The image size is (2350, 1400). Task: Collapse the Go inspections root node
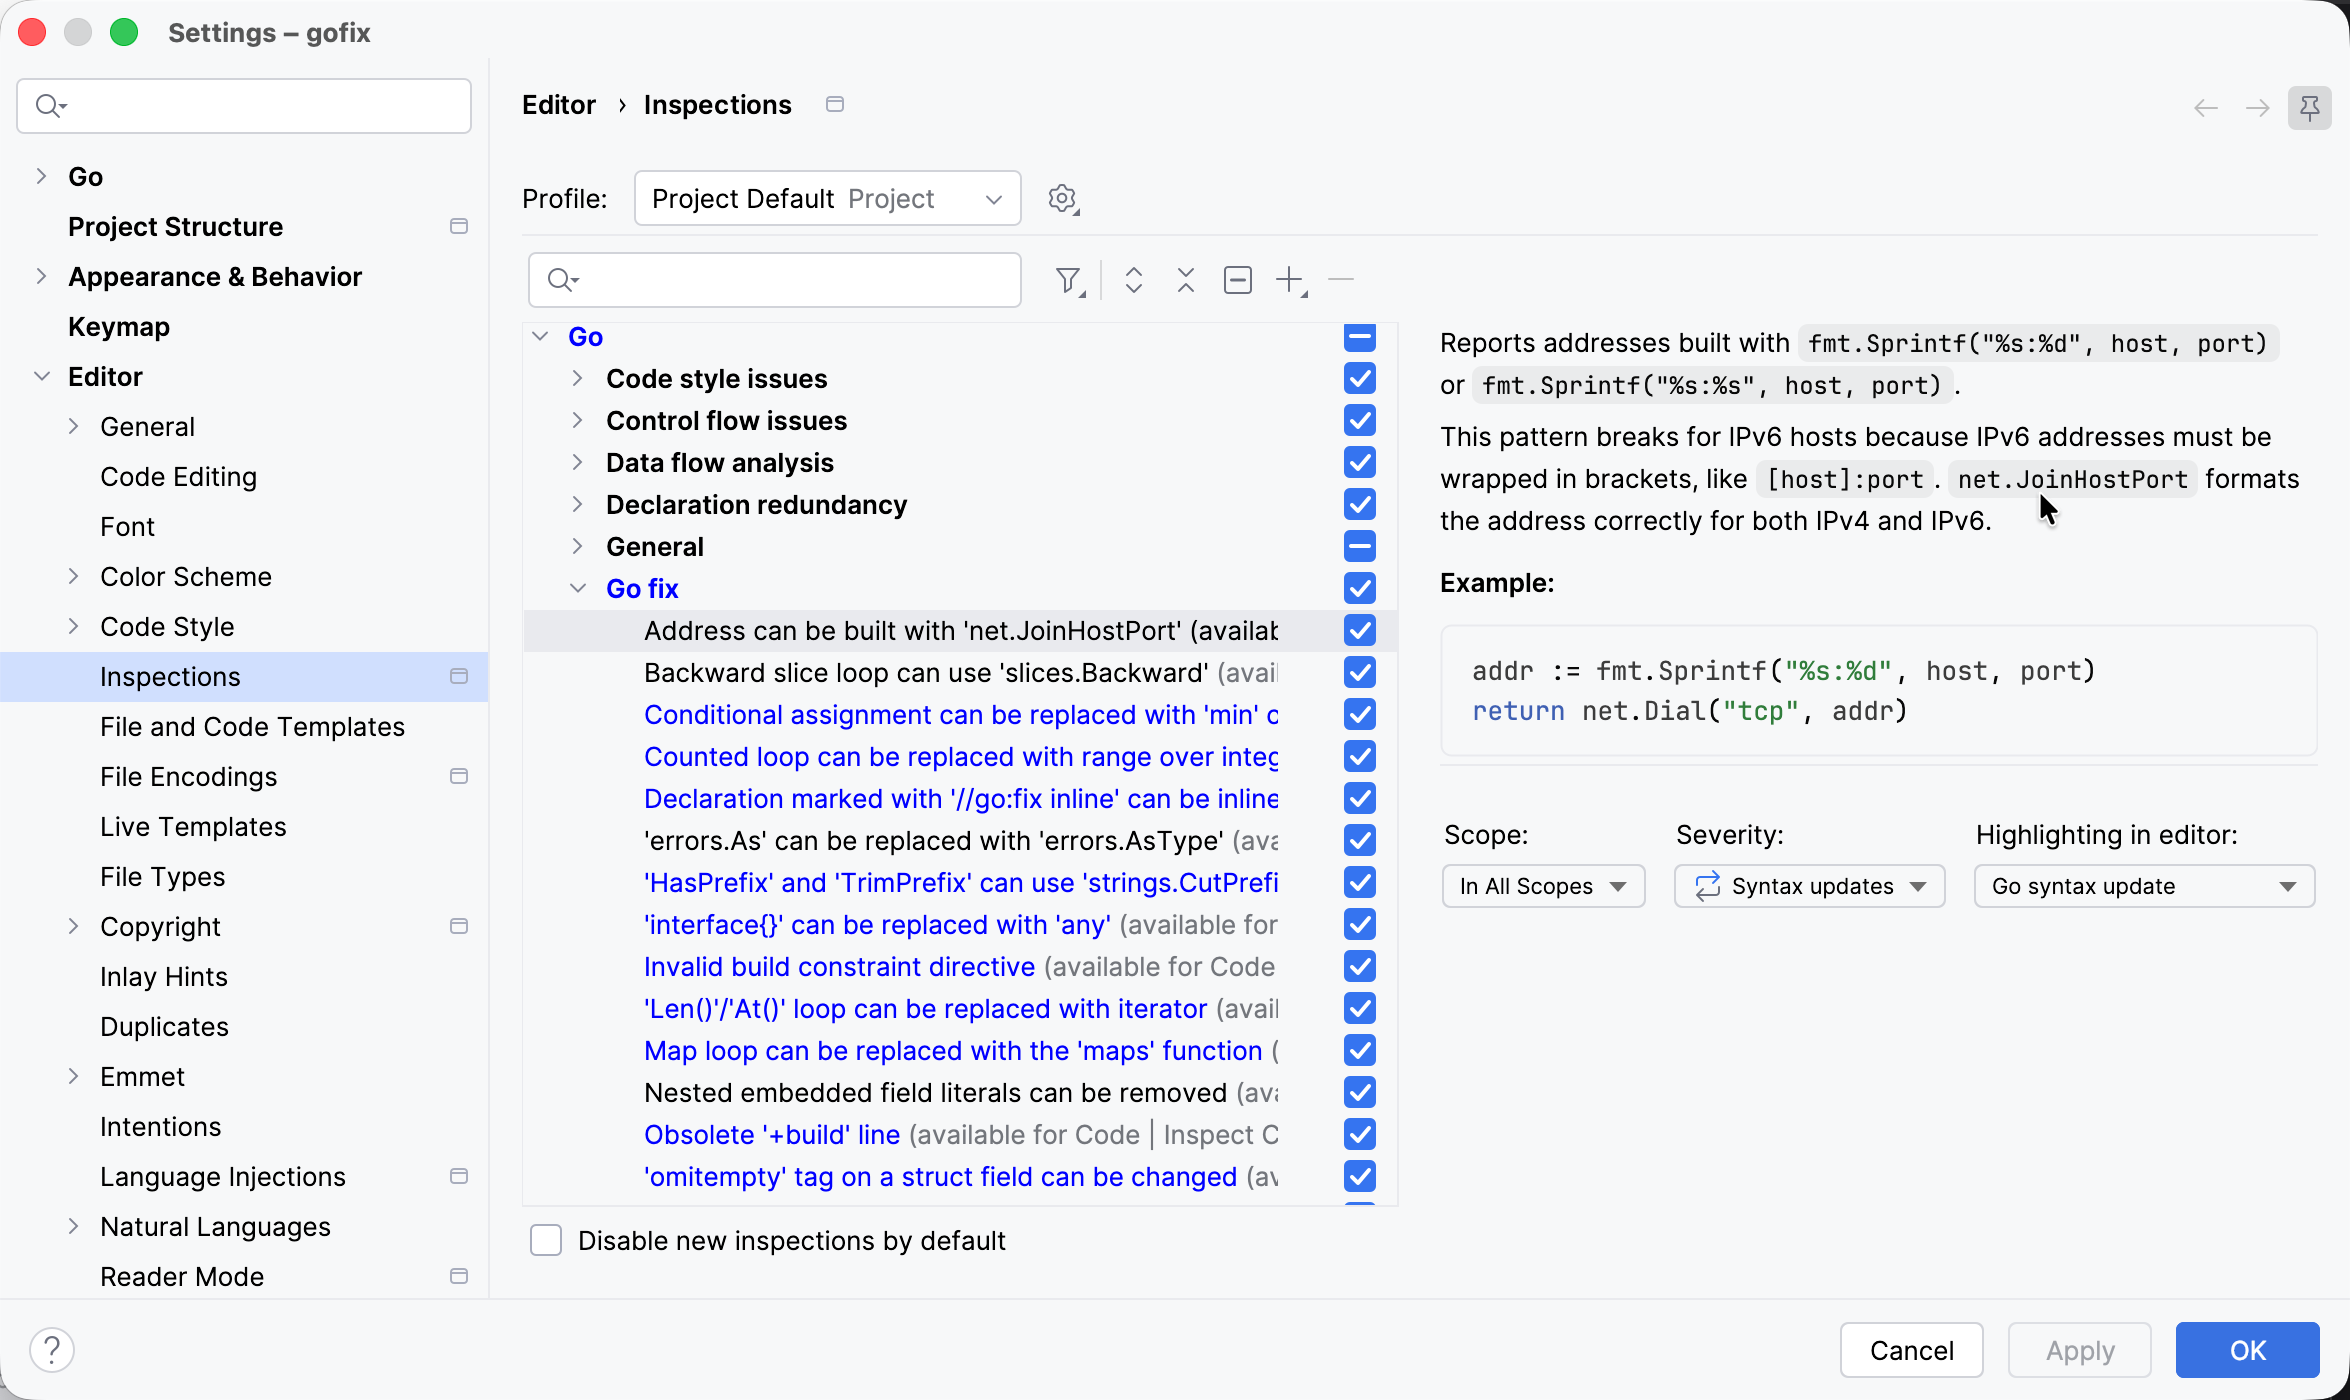coord(541,337)
